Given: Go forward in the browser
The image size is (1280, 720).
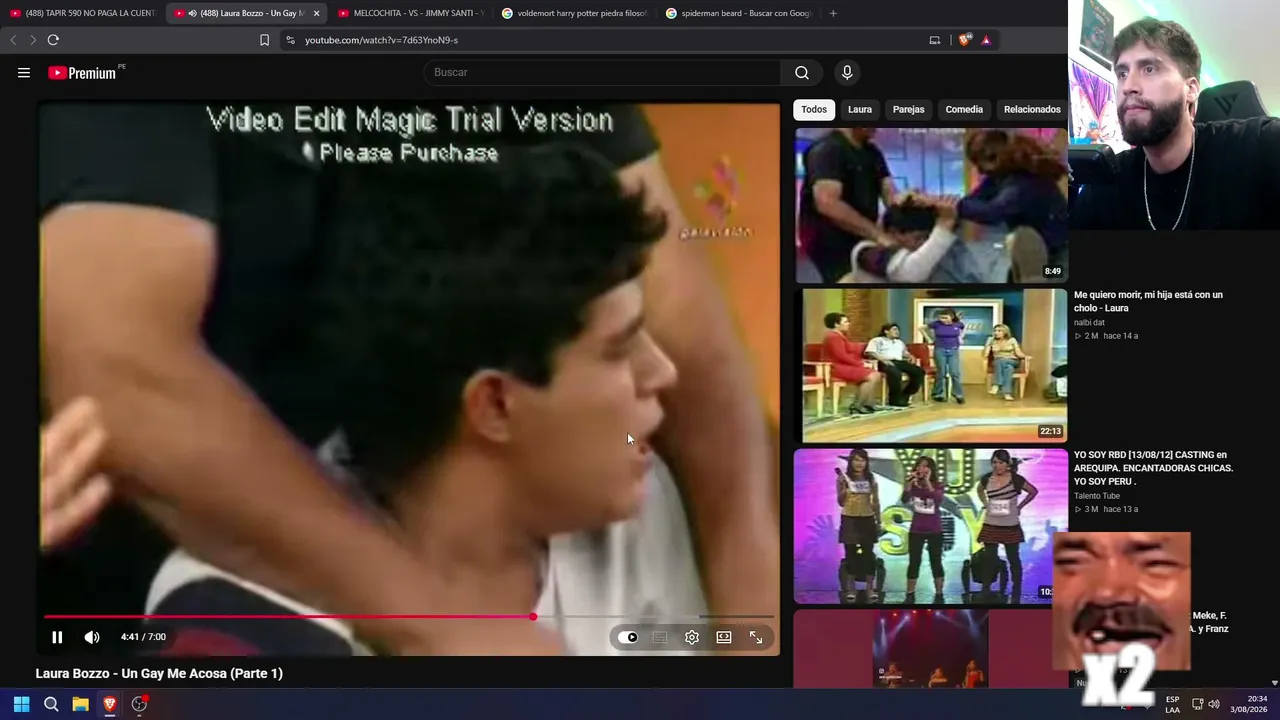Looking at the screenshot, I should 33,40.
